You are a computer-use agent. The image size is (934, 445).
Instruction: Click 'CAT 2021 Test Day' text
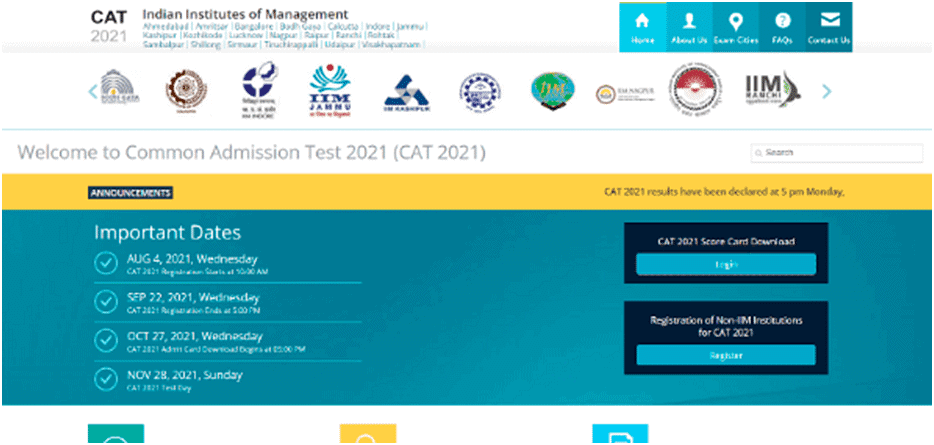tap(159, 388)
